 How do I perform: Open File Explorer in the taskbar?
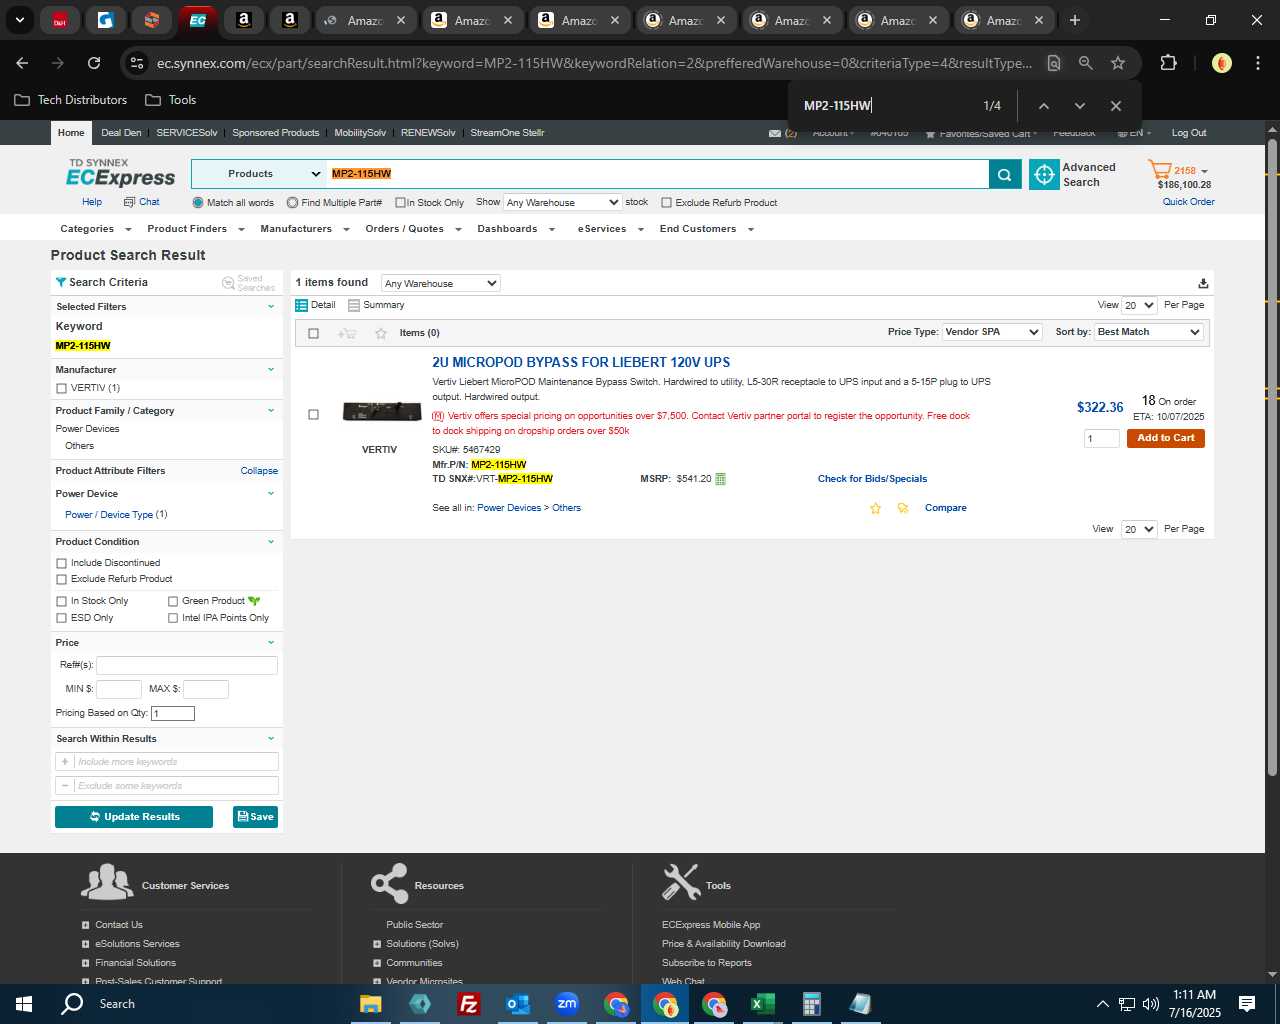[x=371, y=1004]
